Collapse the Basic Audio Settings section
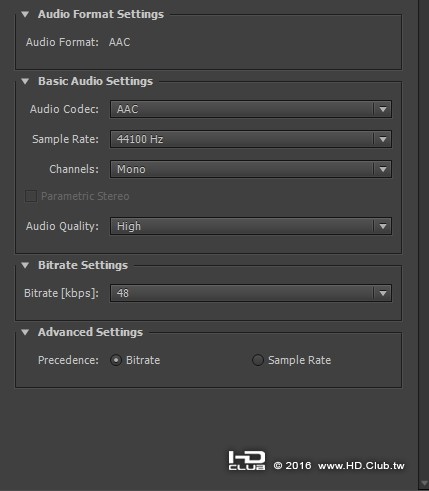The image size is (429, 491). click(x=25, y=81)
